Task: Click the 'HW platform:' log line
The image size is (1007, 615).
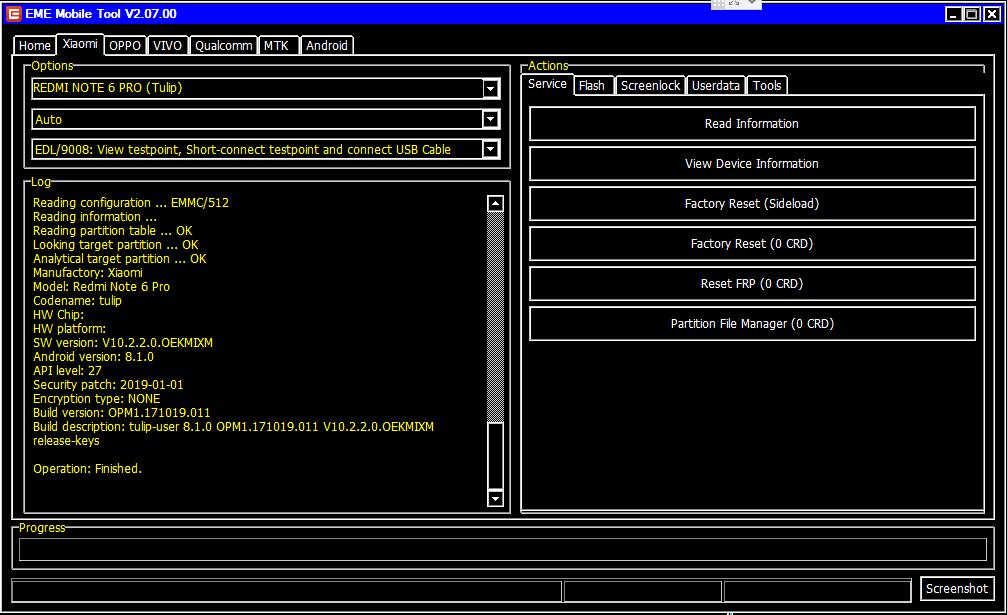Action: pos(69,329)
